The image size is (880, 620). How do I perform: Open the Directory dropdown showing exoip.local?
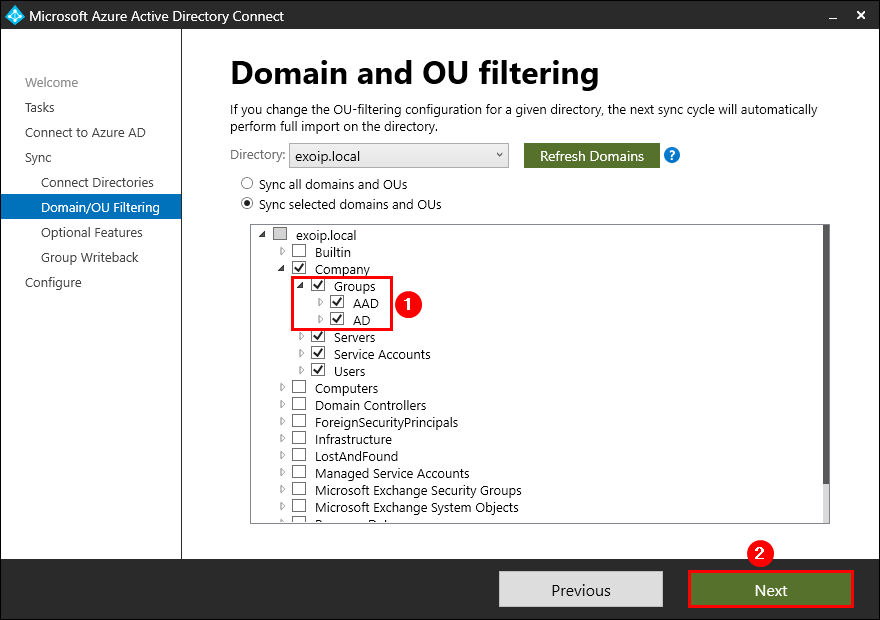pos(399,156)
